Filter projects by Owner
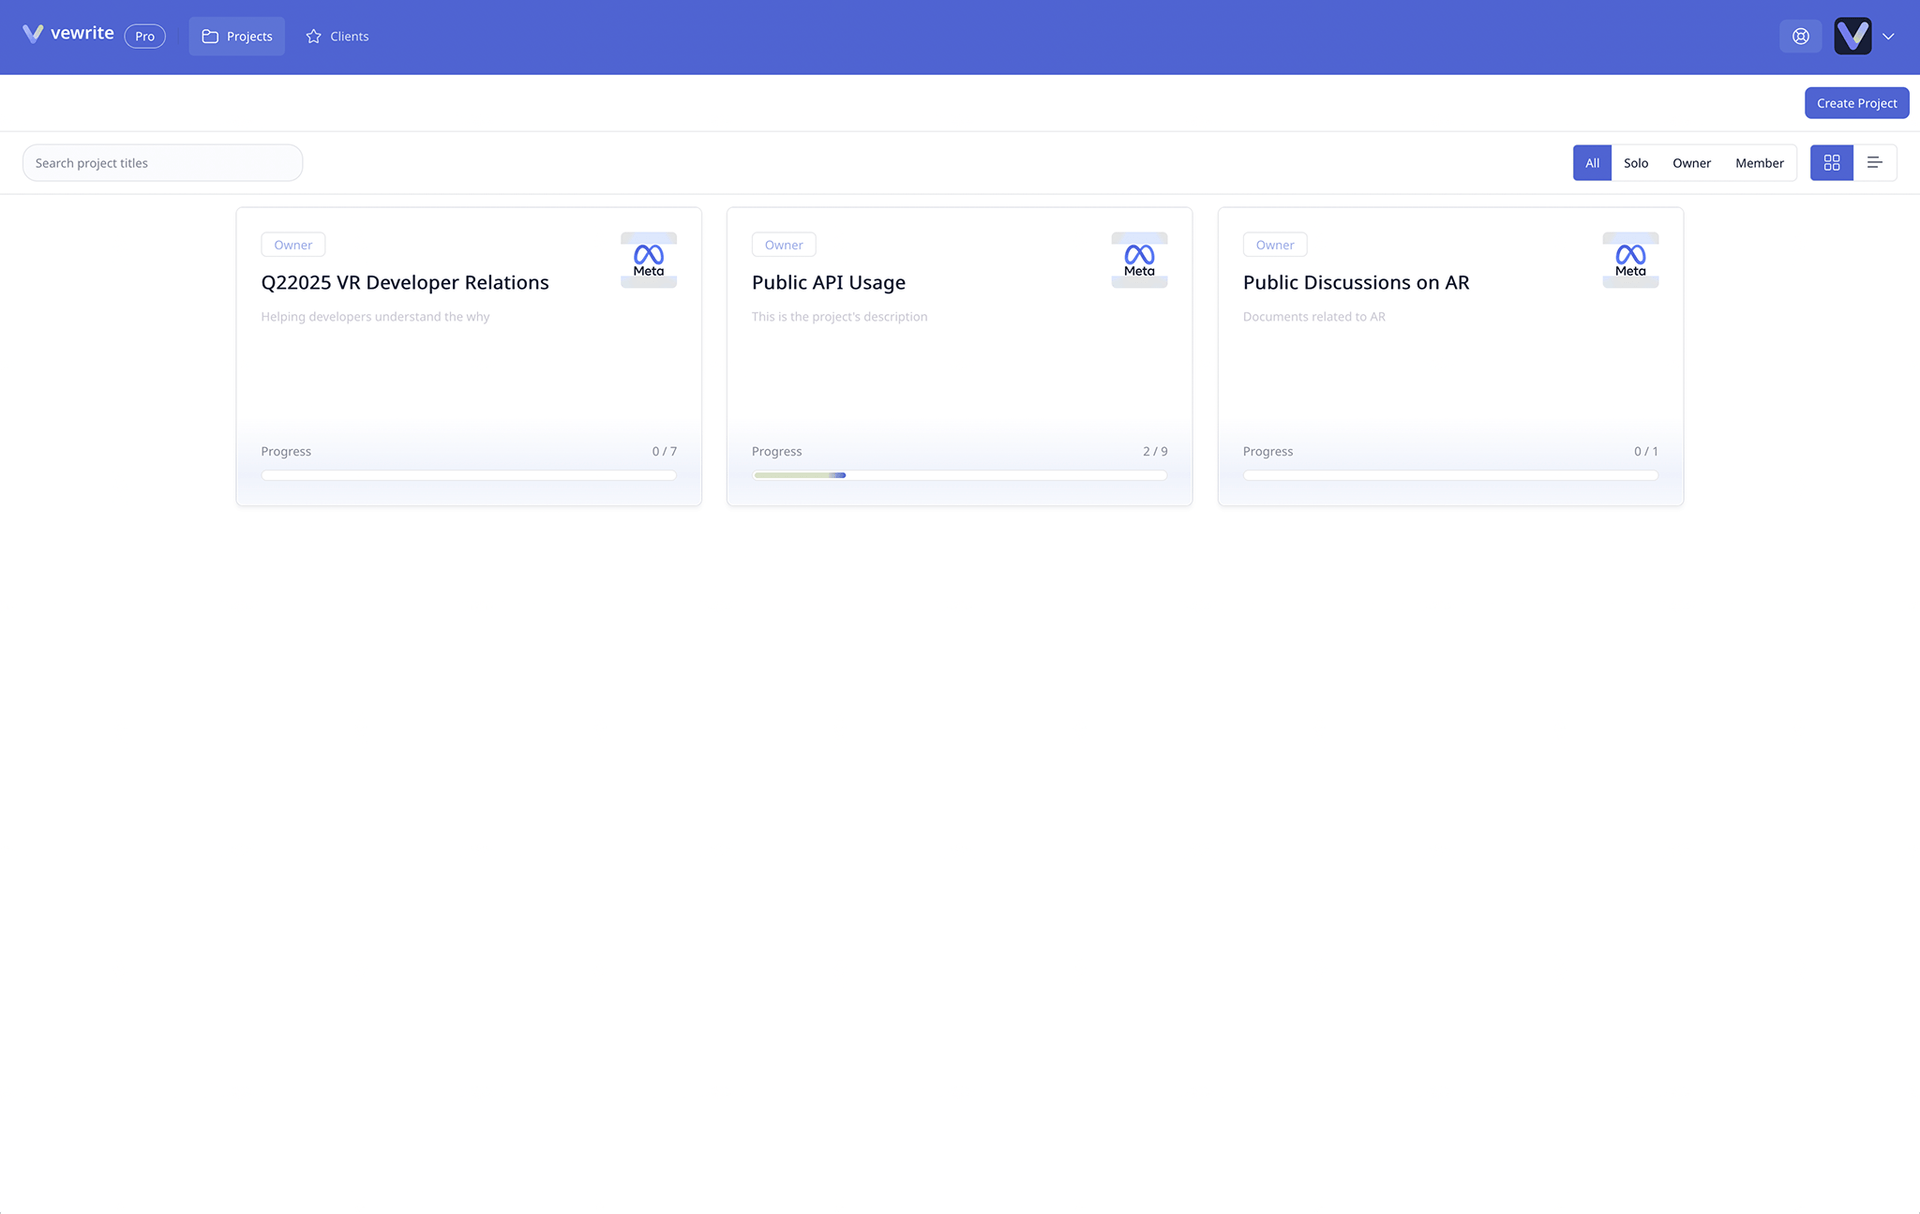Image resolution: width=1920 pixels, height=1214 pixels. click(1691, 163)
